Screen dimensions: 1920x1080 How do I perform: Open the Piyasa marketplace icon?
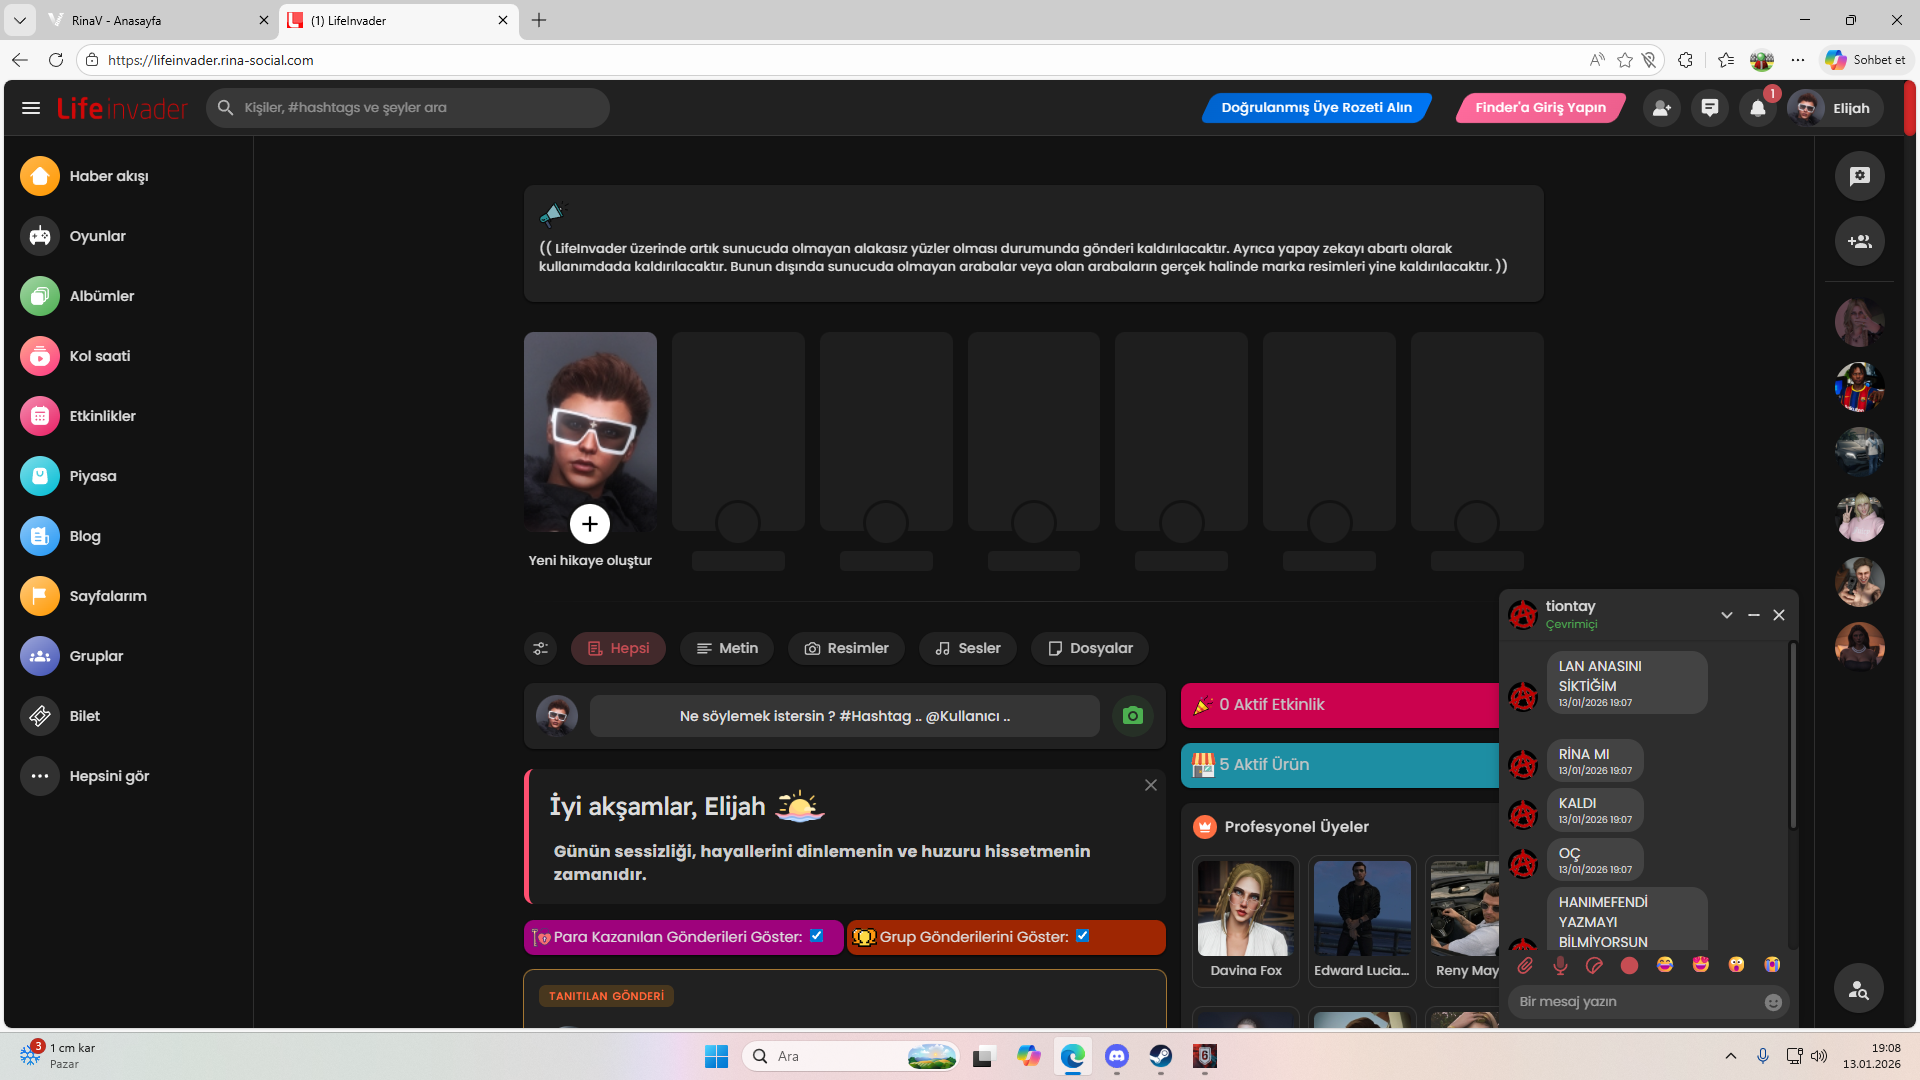coord(40,476)
